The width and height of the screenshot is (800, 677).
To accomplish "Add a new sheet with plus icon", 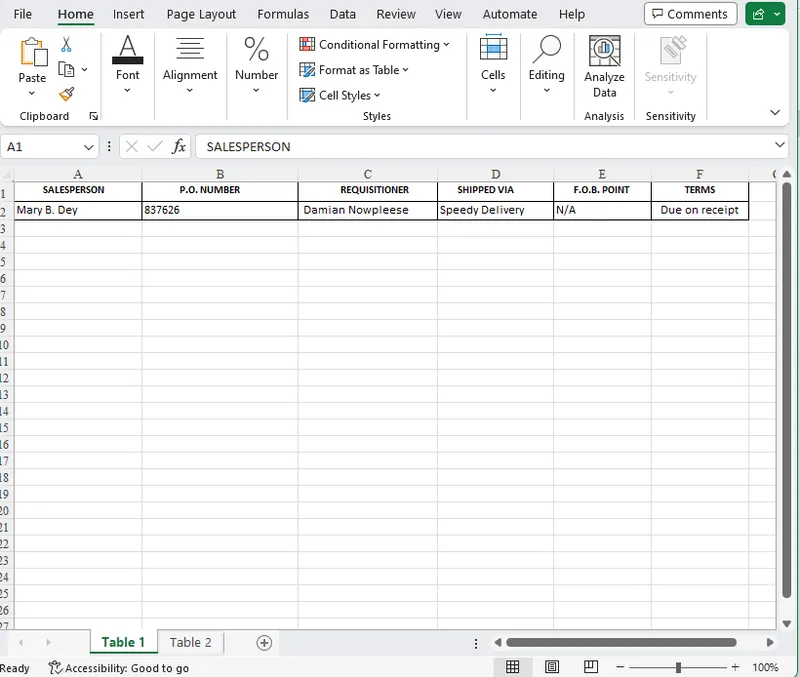I will [264, 643].
